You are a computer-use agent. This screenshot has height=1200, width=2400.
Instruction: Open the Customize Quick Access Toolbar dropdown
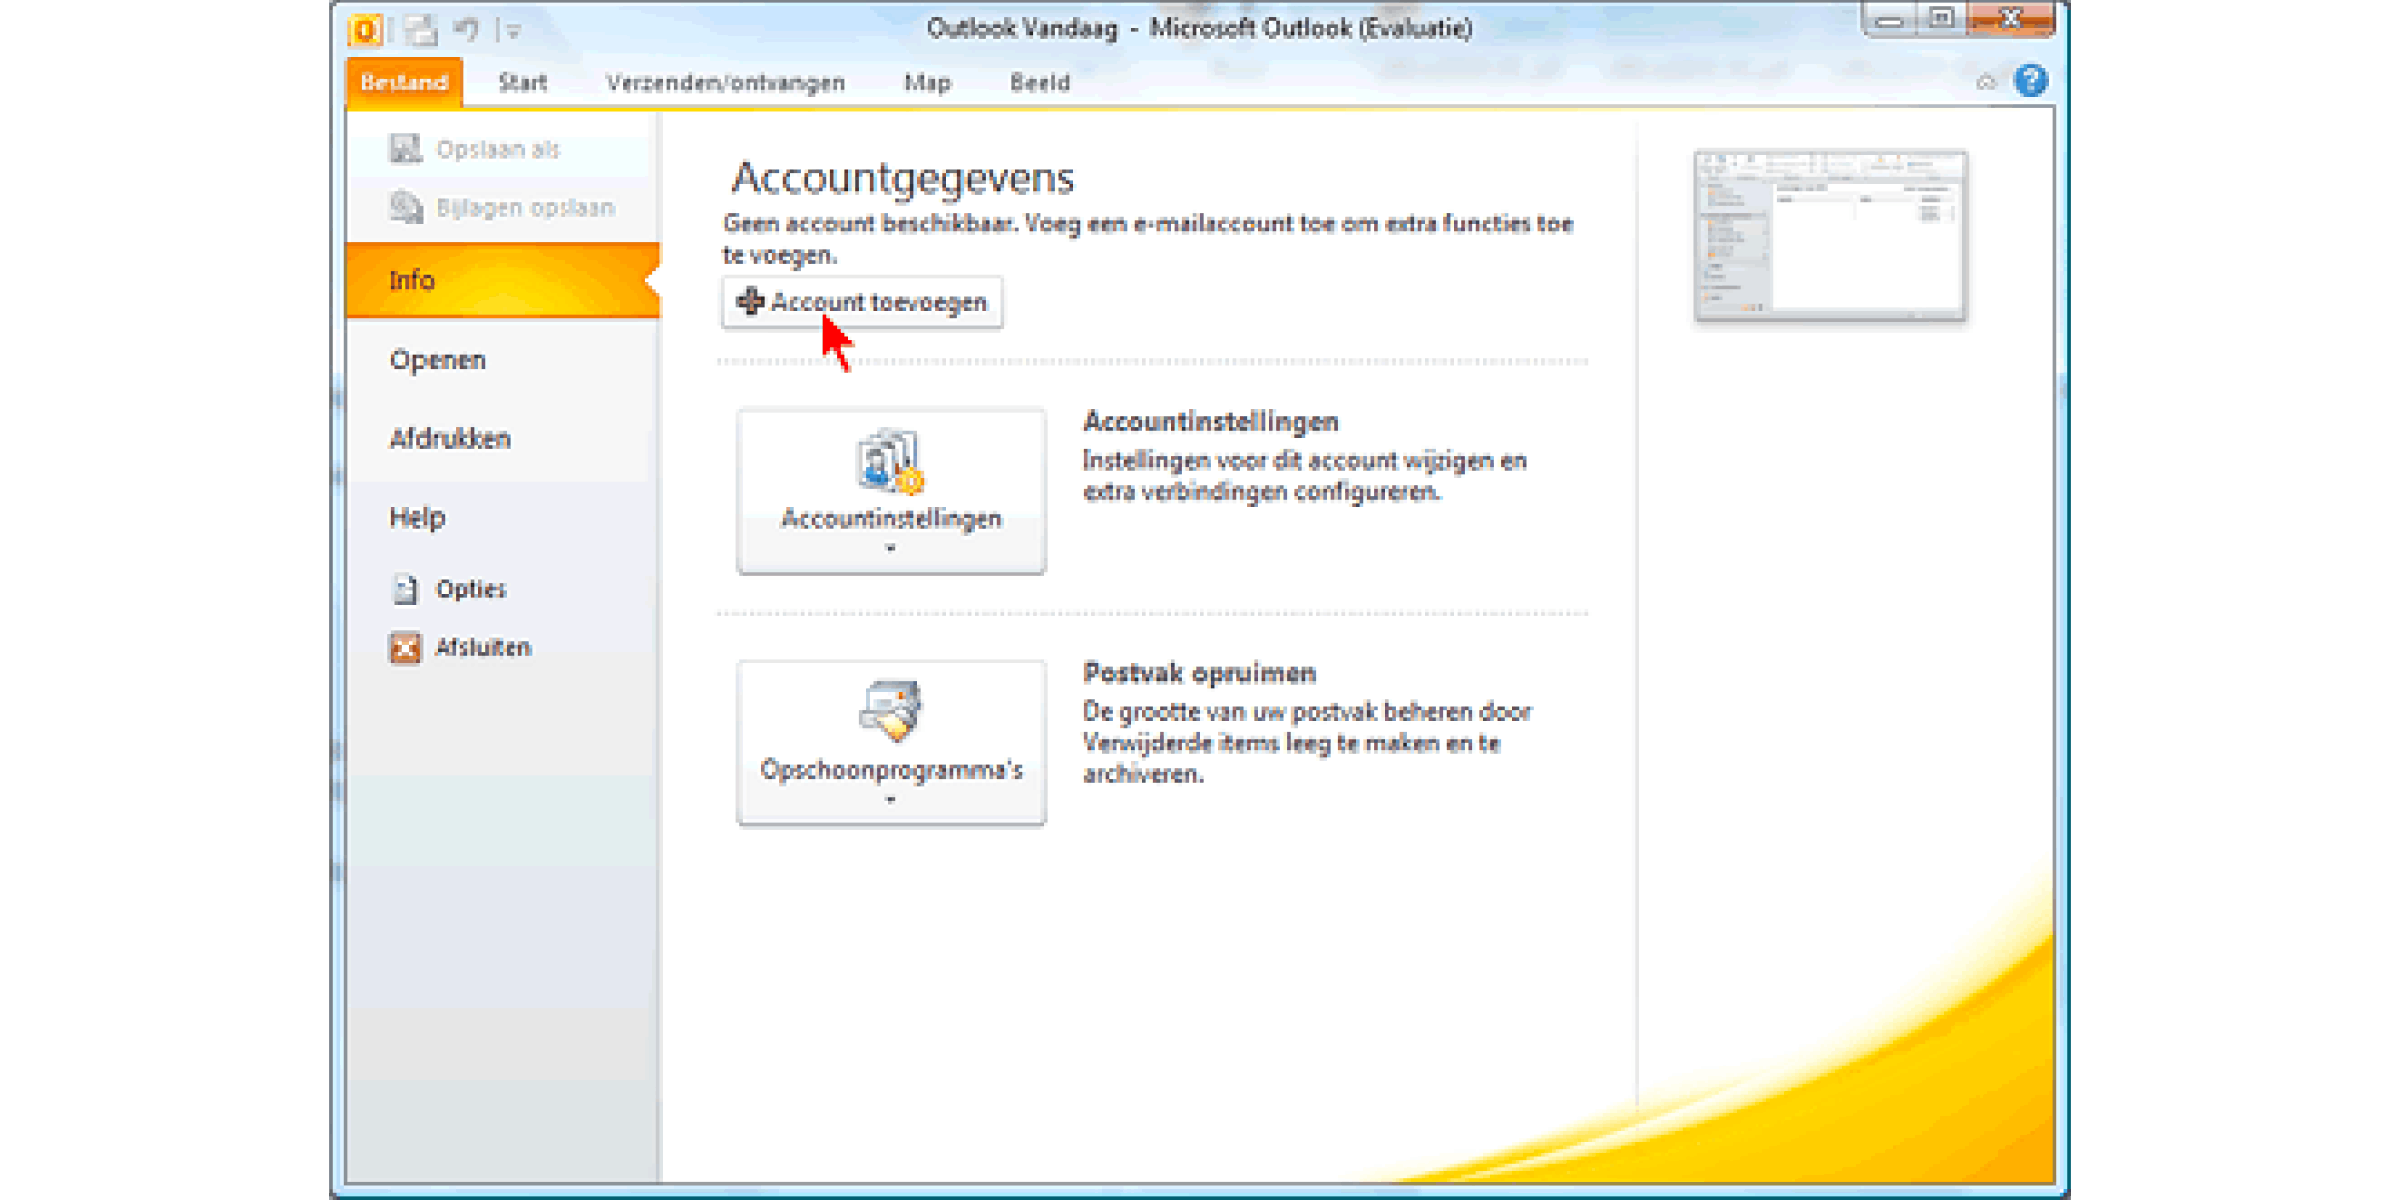[514, 31]
